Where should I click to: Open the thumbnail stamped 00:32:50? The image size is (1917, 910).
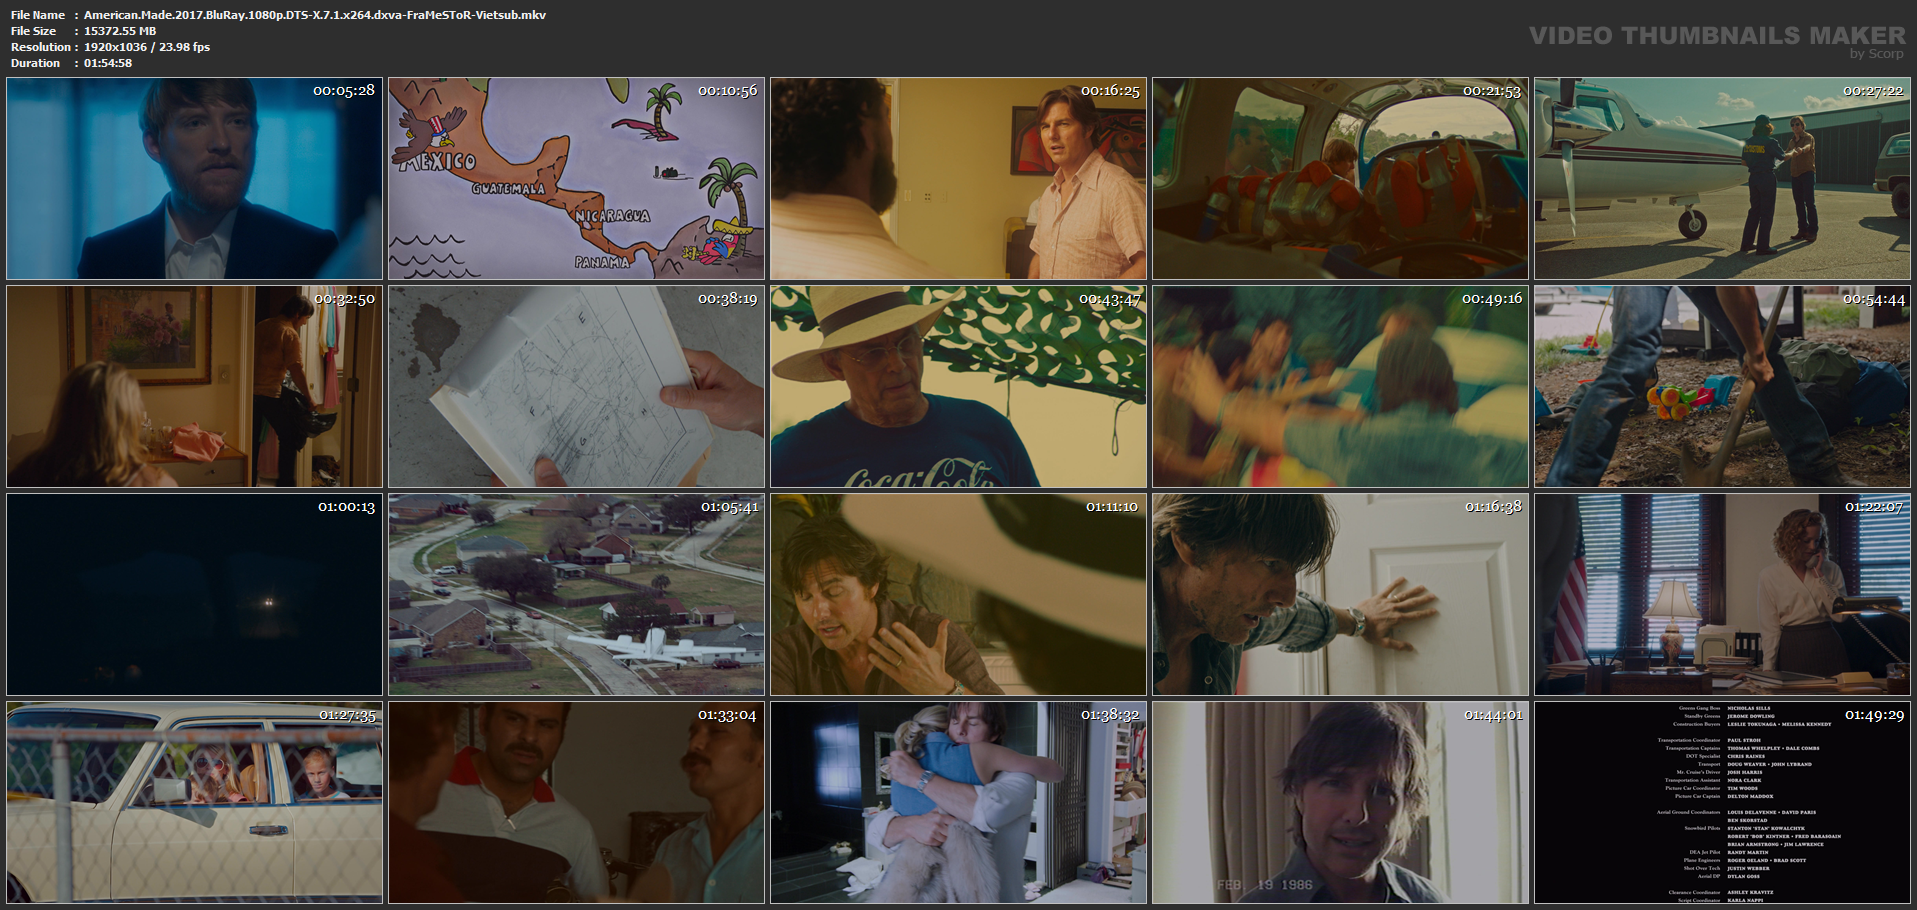[x=194, y=387]
